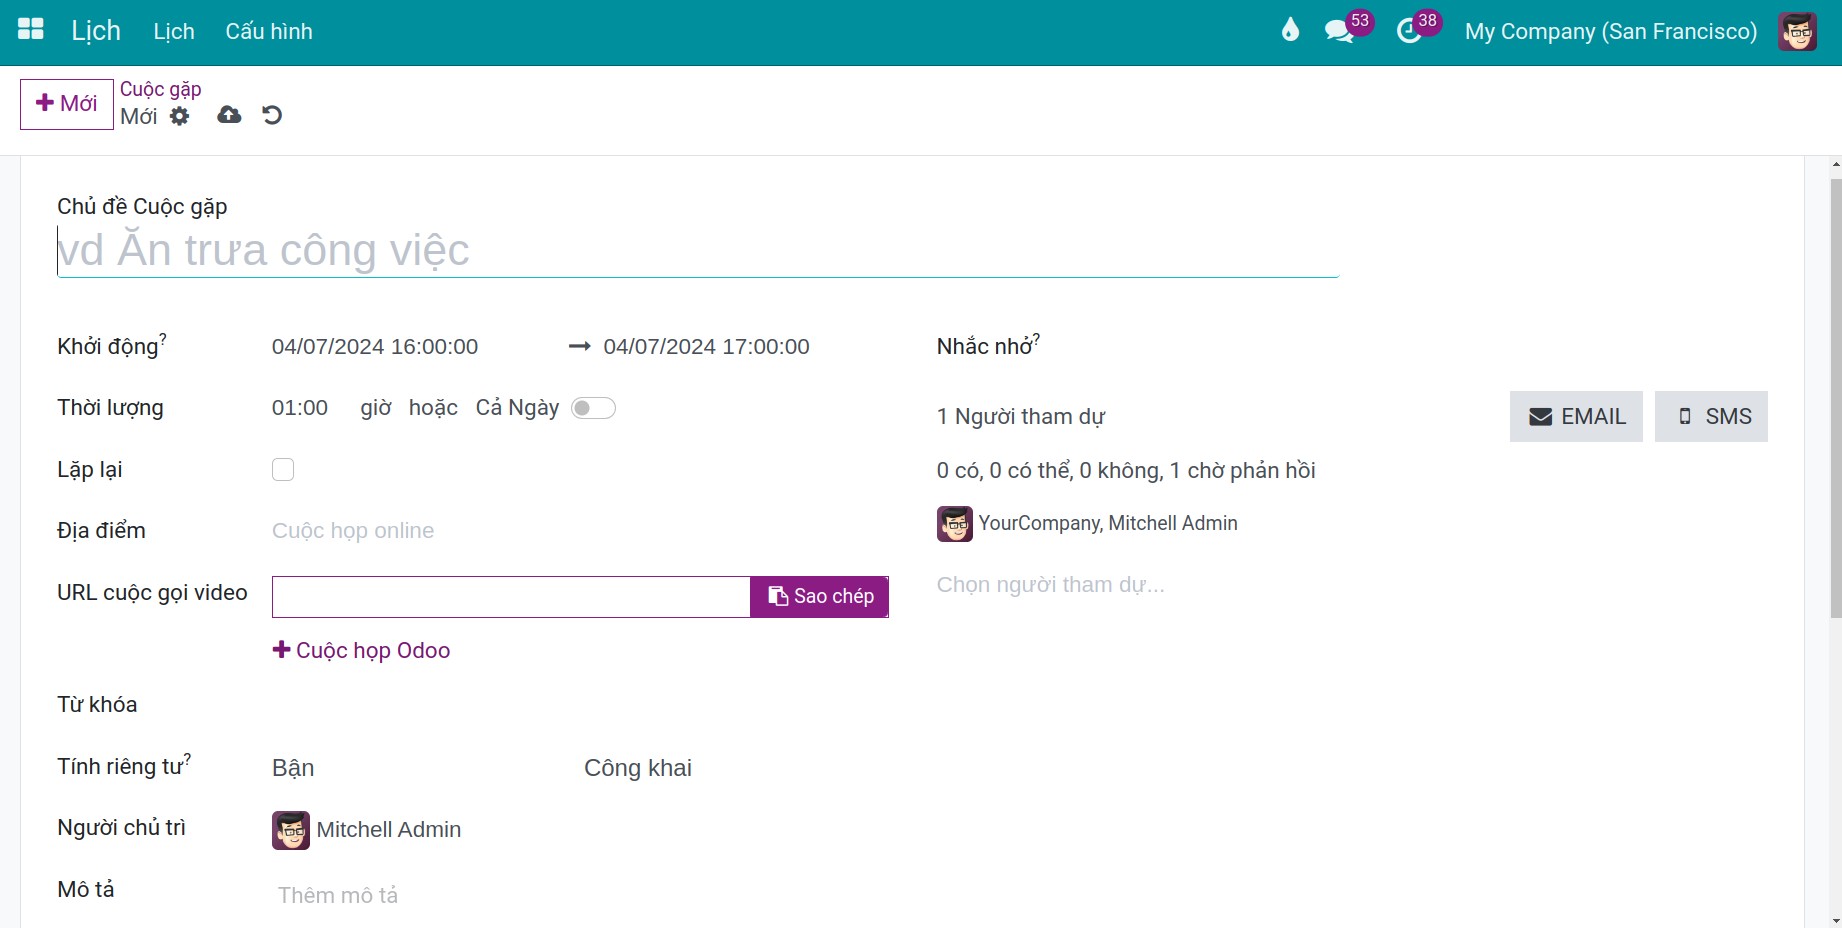Save the record with the cloud upload icon
This screenshot has height=928, width=1842.
[229, 115]
